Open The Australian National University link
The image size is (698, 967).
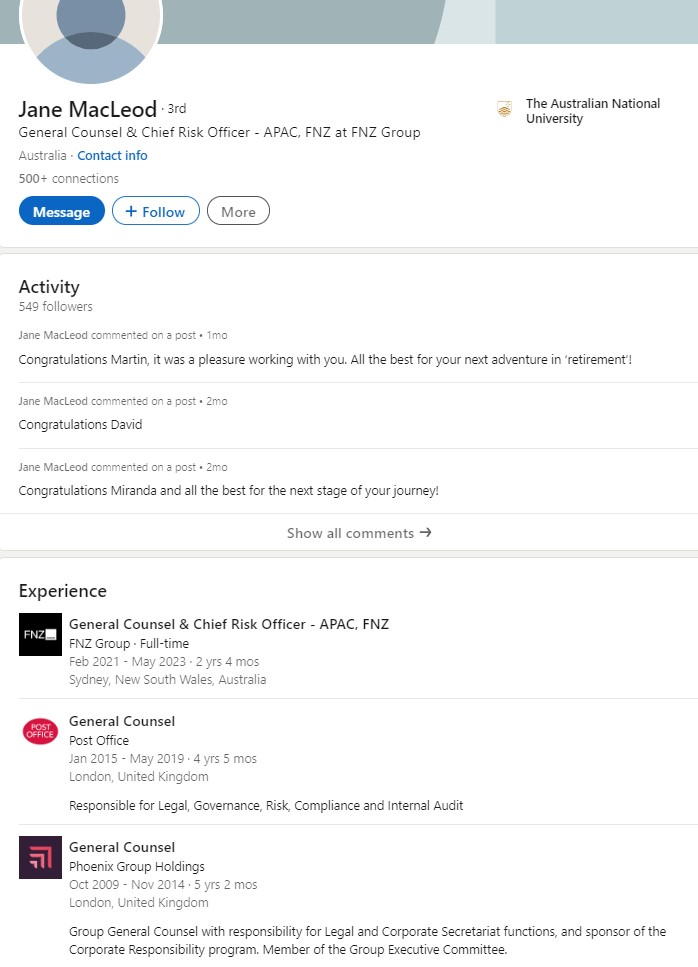593,111
